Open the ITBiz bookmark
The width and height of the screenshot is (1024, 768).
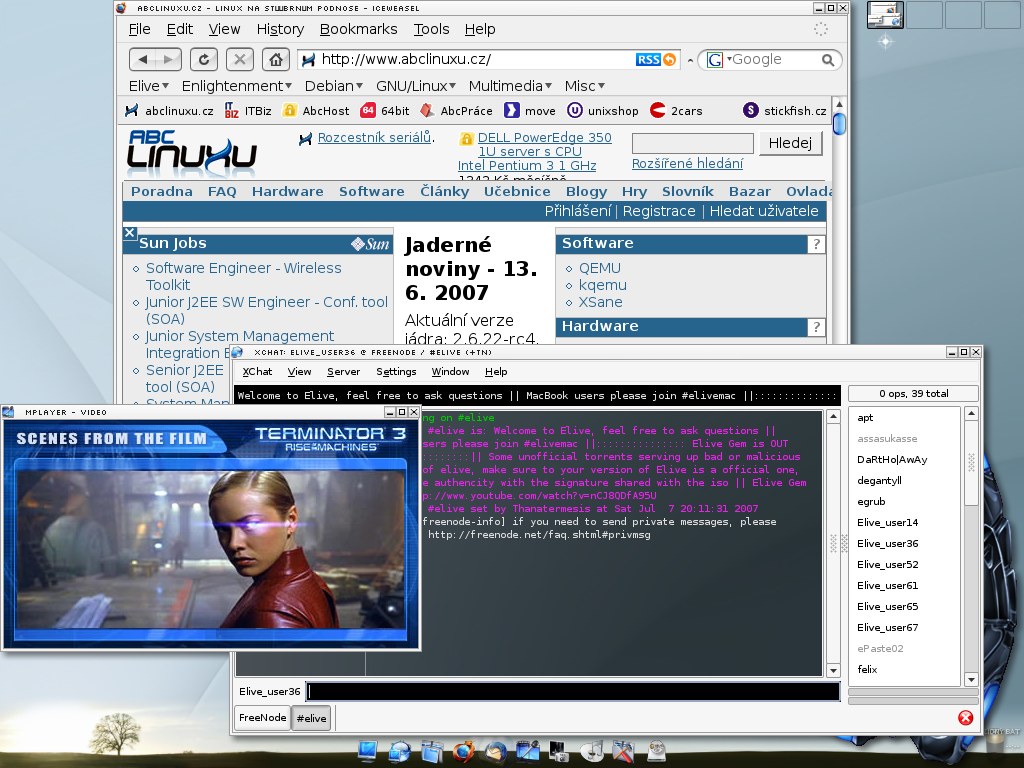pyautogui.click(x=248, y=110)
